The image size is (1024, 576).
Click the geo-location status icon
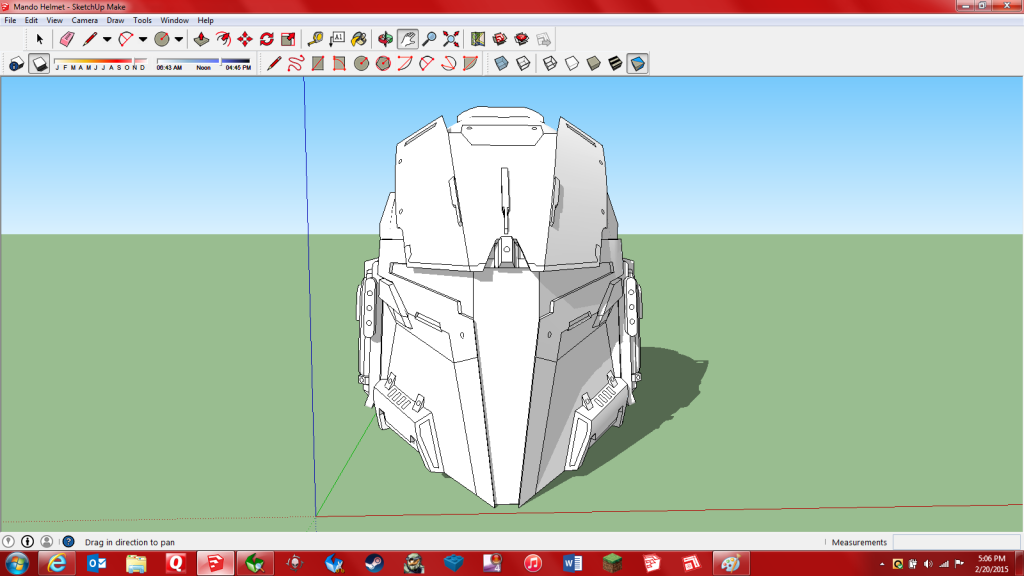(x=8, y=541)
